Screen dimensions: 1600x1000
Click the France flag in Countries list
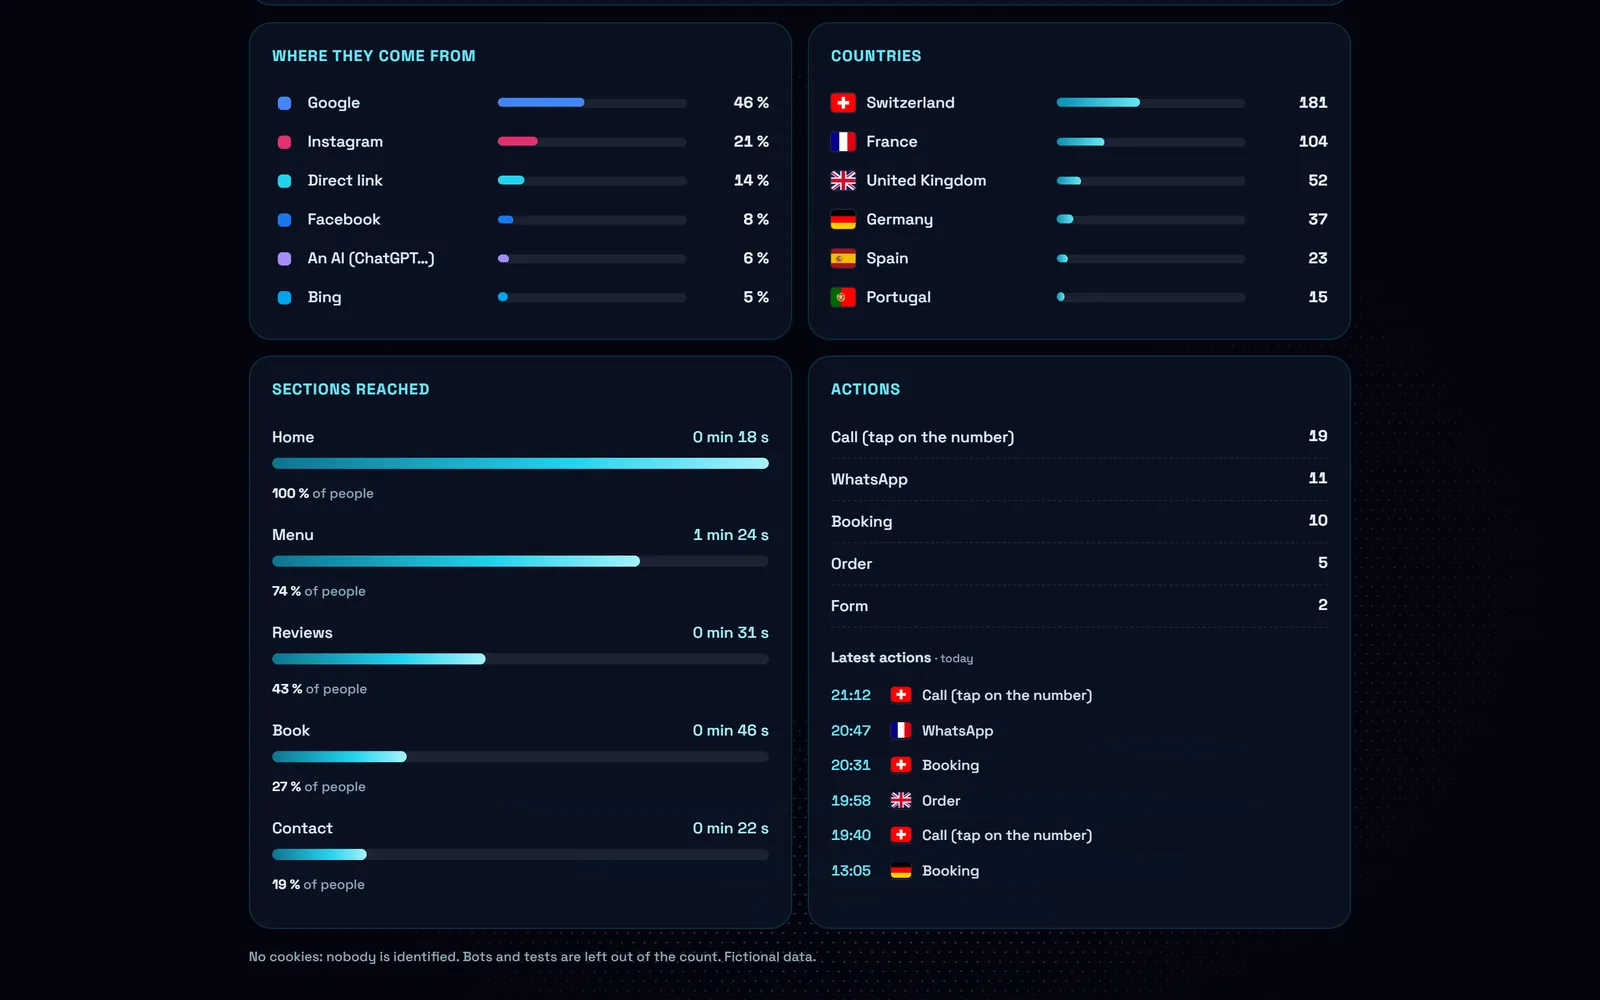(x=843, y=142)
